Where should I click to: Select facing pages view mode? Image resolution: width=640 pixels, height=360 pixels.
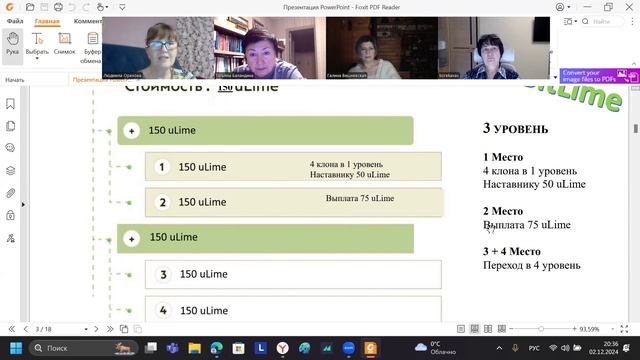[x=488, y=329]
